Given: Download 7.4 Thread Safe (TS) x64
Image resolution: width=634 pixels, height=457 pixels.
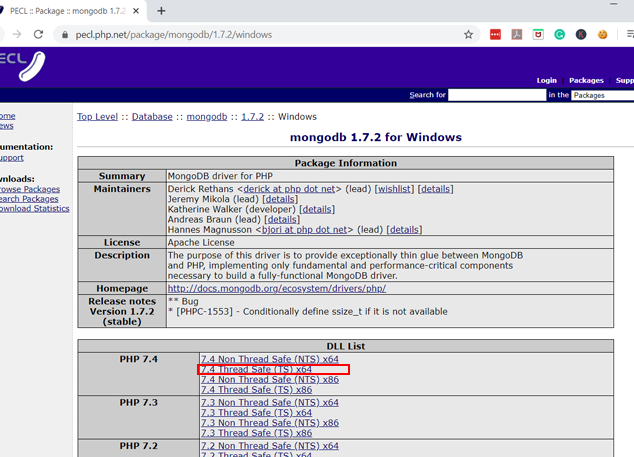Looking at the screenshot, I should pos(256,369).
